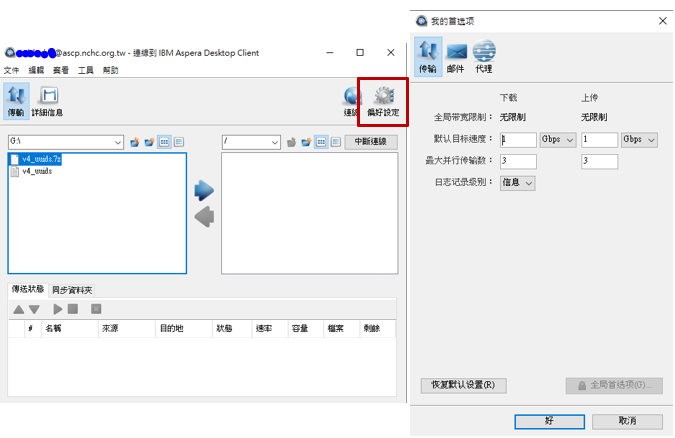
Task: Click the 中斷連線 disconnect button
Action: (x=370, y=143)
